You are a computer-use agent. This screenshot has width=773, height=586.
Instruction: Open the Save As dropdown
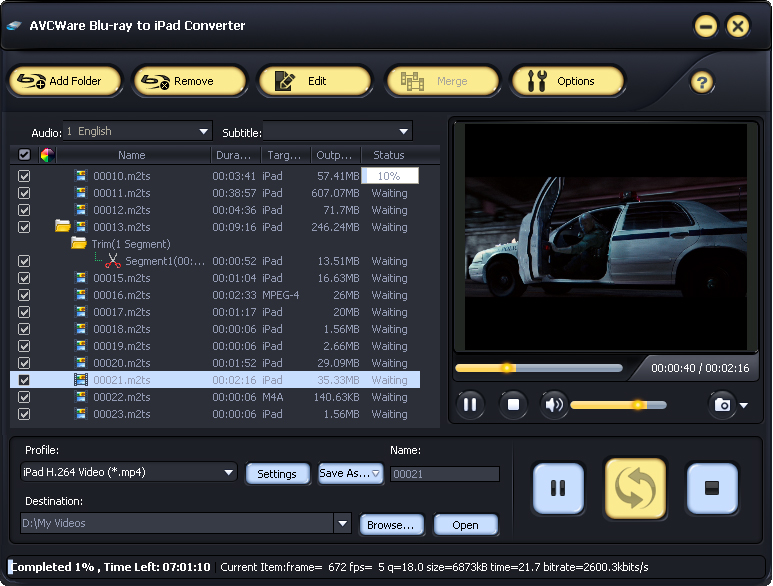[351, 473]
